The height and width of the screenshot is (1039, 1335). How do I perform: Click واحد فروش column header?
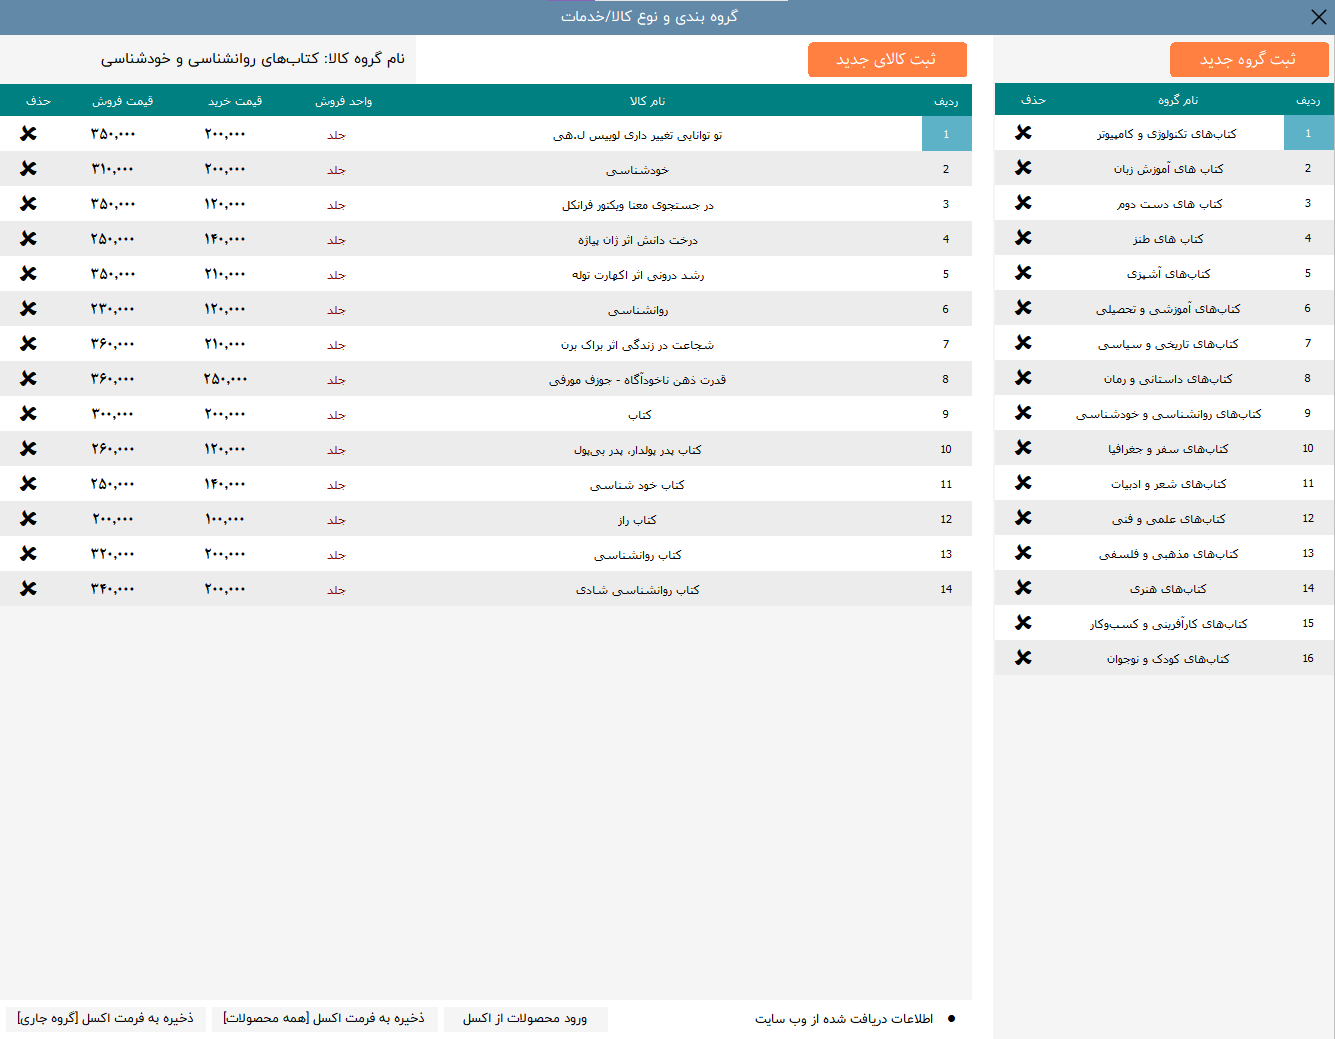pyautogui.click(x=344, y=101)
